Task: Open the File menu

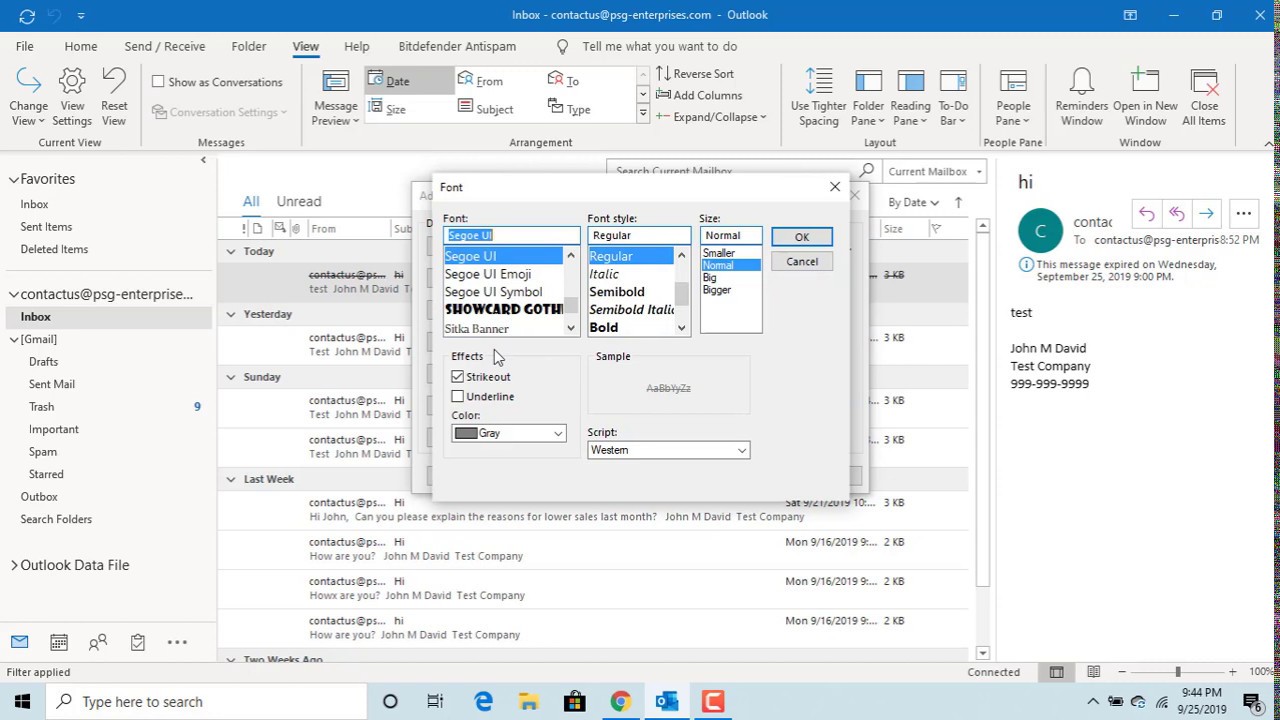Action: (24, 46)
